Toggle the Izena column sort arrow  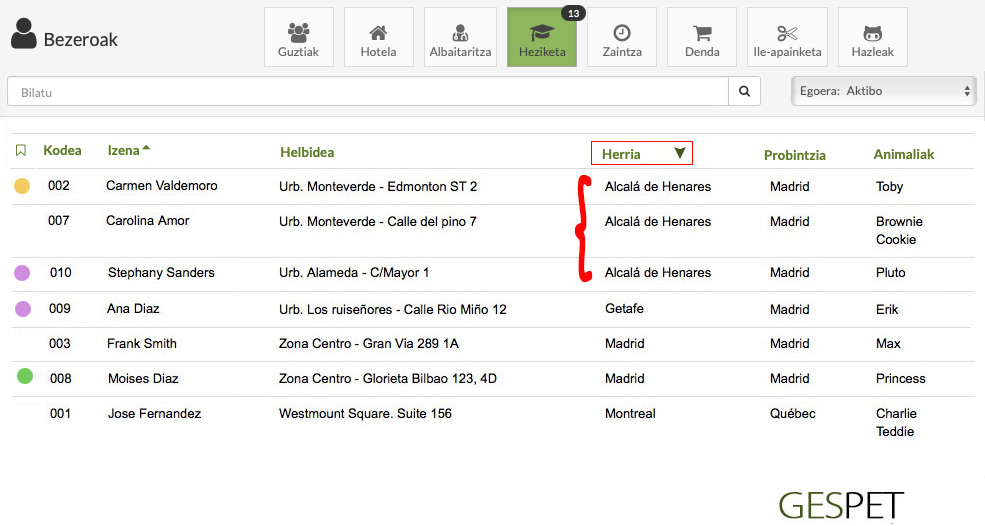pos(146,148)
